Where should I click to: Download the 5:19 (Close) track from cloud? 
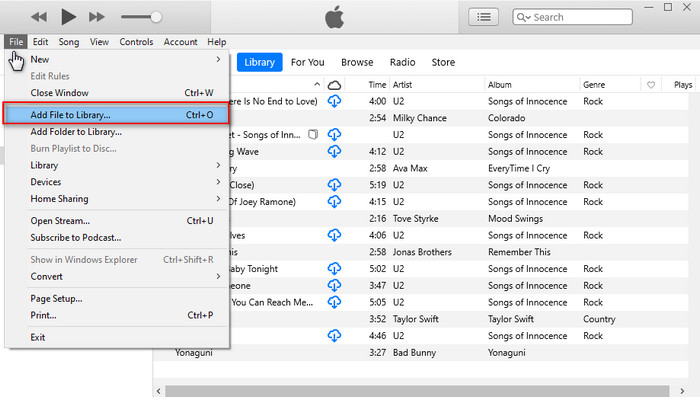click(334, 185)
